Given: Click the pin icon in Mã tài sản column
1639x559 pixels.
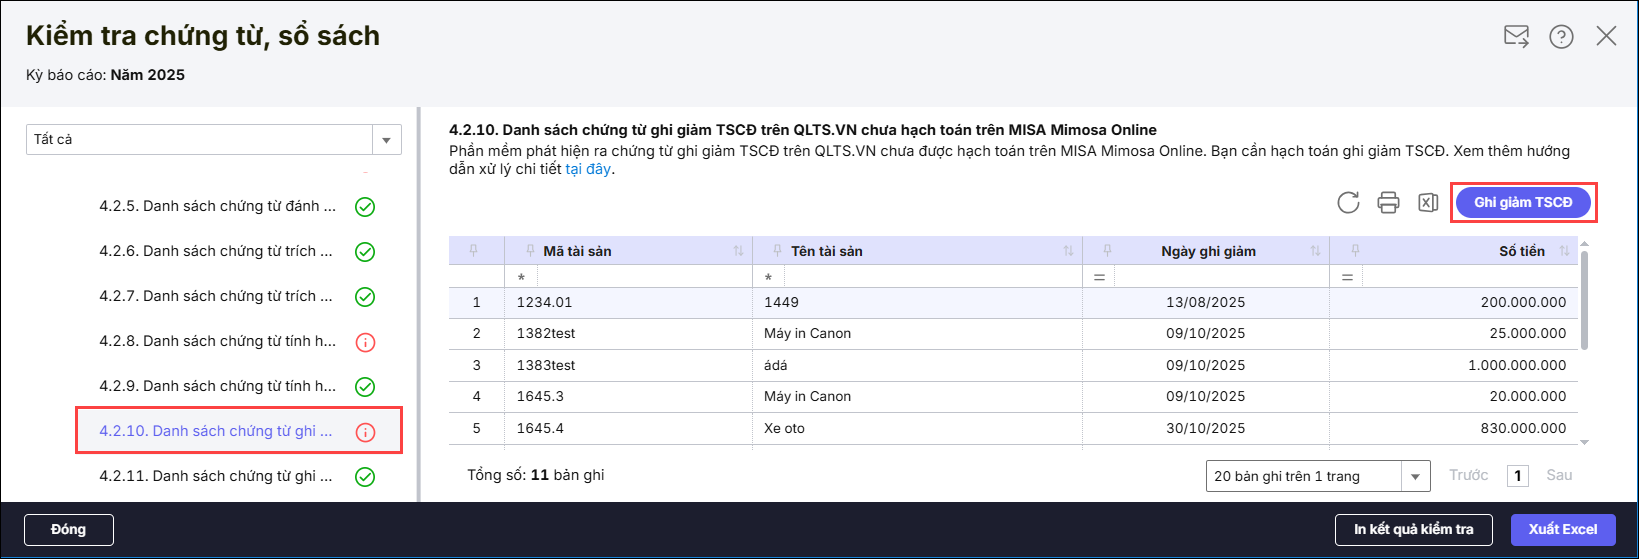Looking at the screenshot, I should tap(529, 251).
